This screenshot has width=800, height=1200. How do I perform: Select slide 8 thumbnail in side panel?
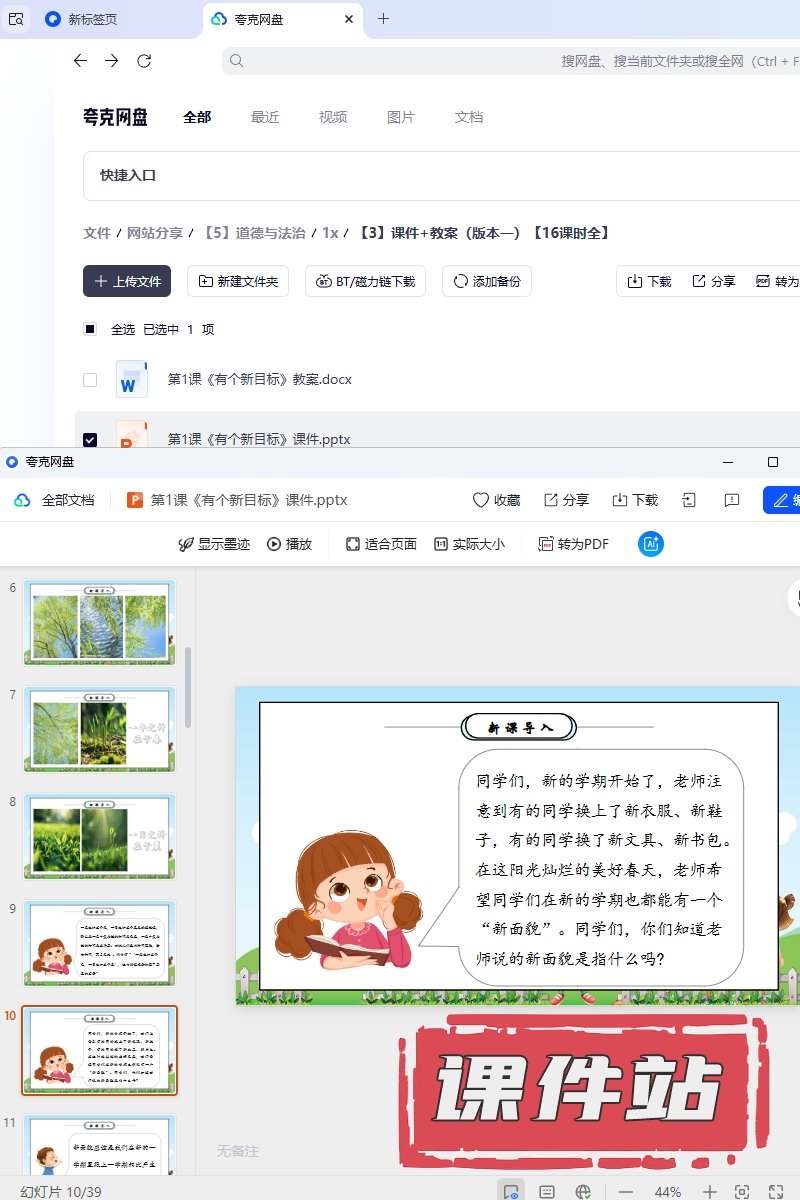(99, 836)
